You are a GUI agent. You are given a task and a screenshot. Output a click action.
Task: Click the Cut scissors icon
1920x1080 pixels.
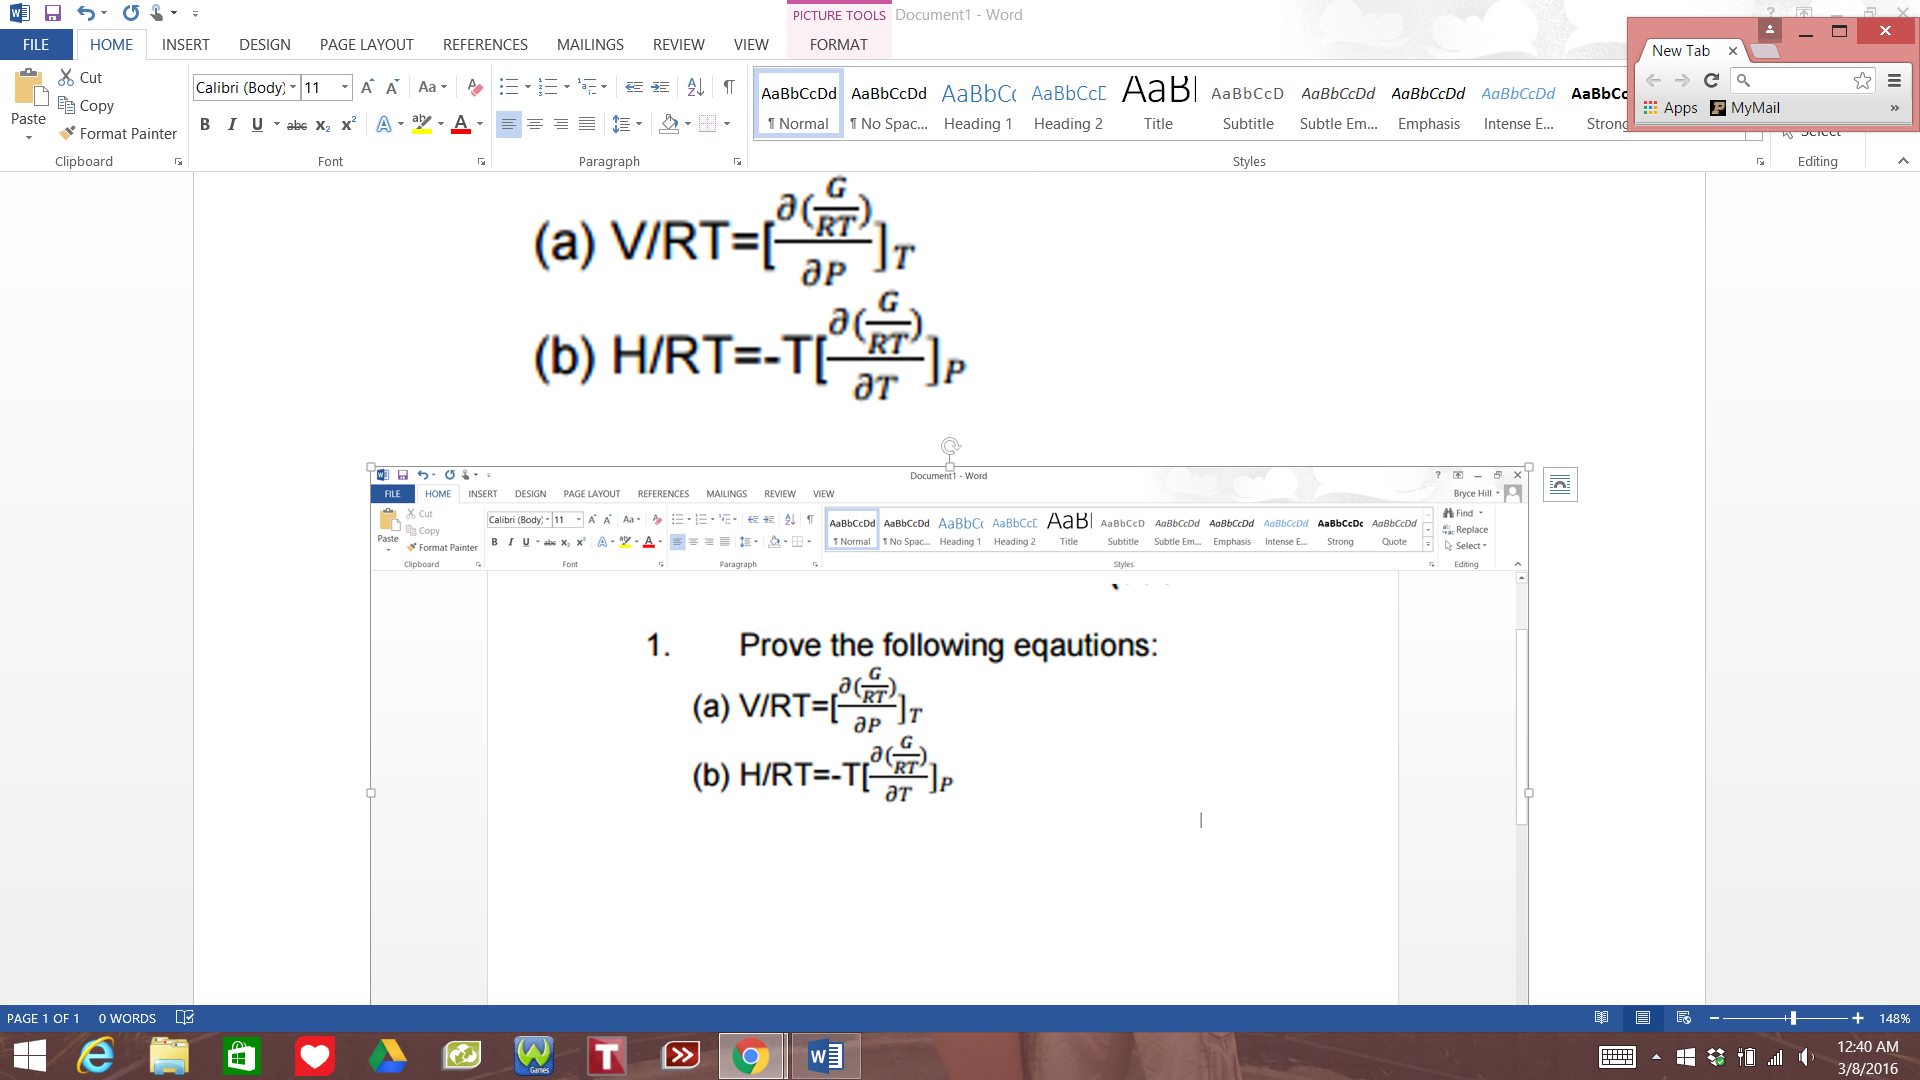tap(66, 77)
